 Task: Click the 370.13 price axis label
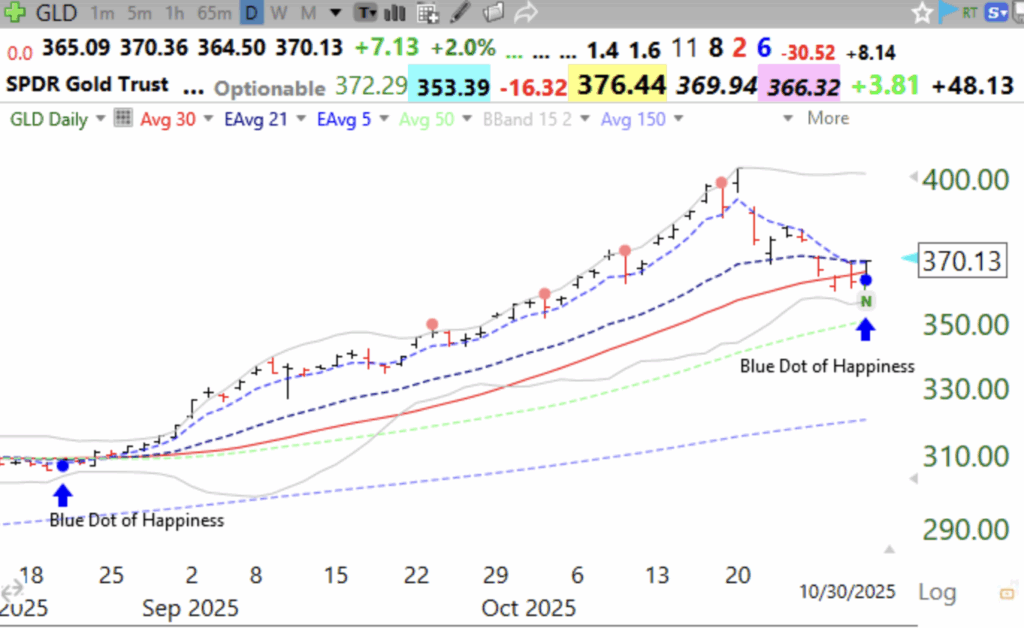tap(961, 261)
